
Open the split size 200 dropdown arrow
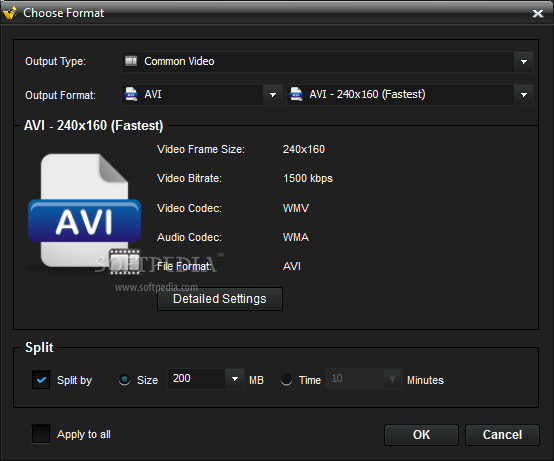[x=235, y=379]
